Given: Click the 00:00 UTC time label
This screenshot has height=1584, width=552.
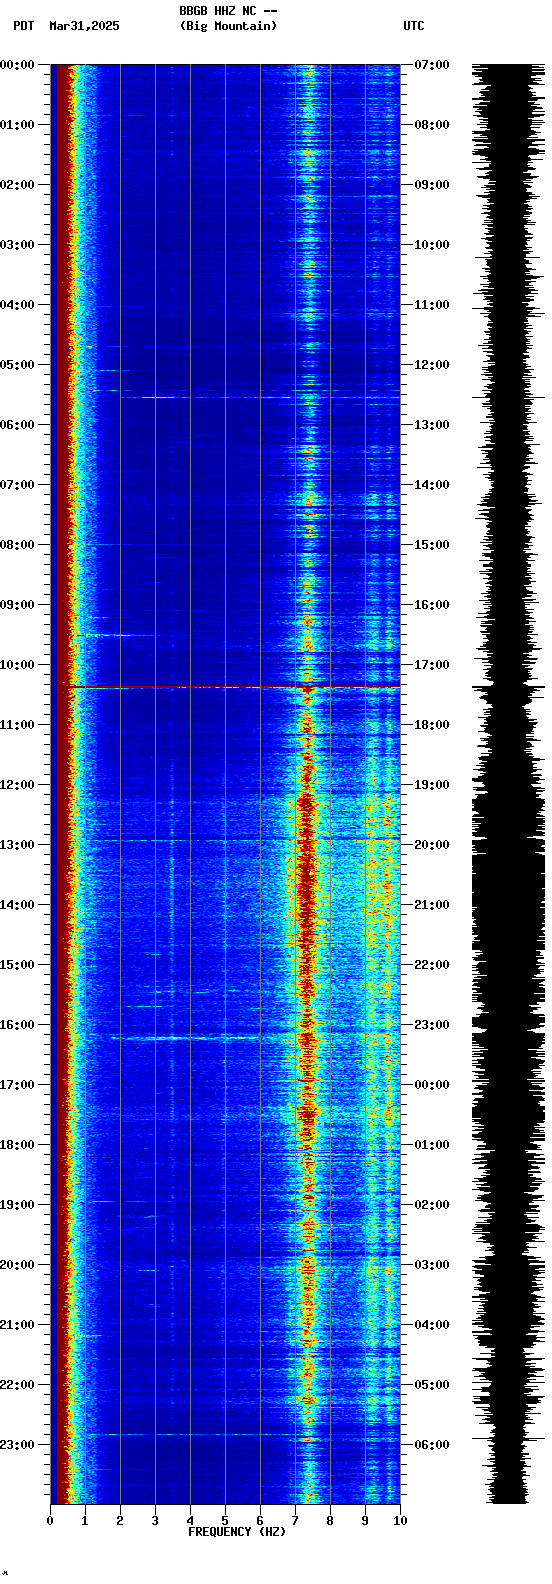Looking at the screenshot, I should tap(432, 1085).
